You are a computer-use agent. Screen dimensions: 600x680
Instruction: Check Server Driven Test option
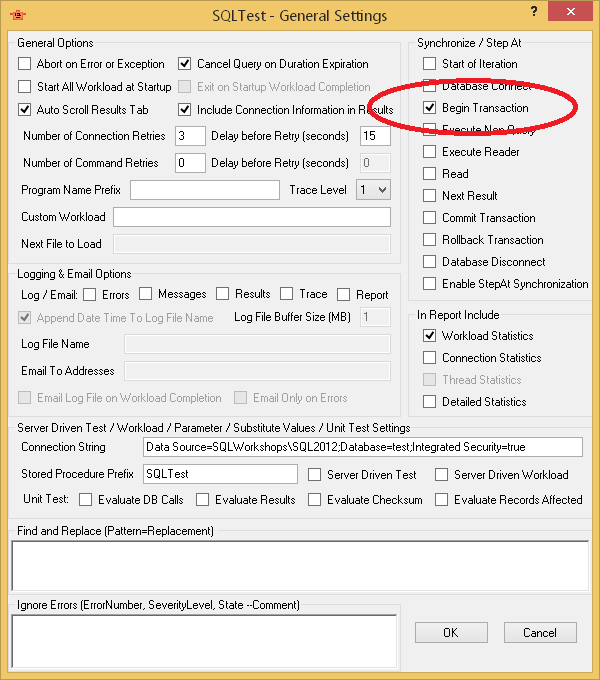pos(315,474)
